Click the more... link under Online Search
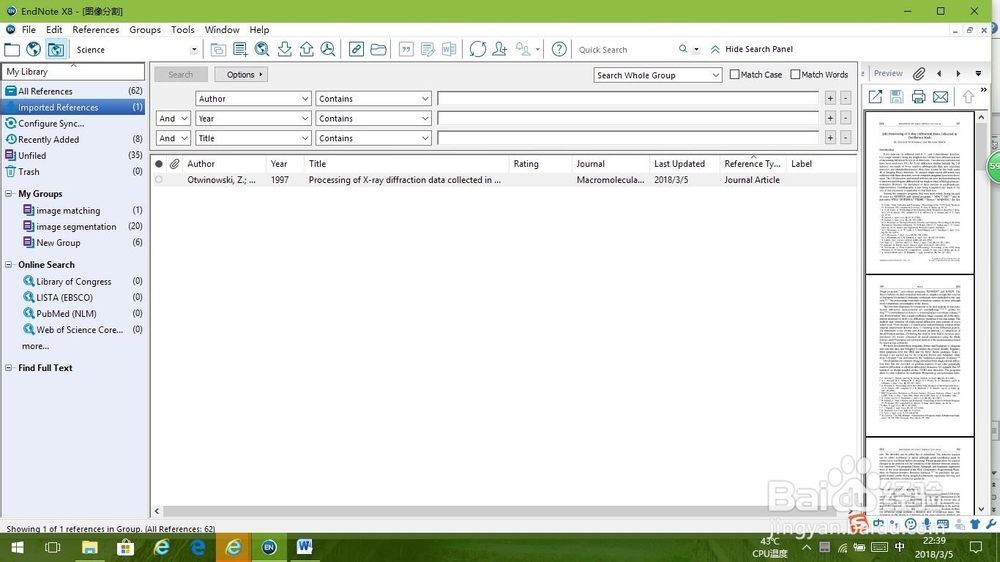 (35, 346)
